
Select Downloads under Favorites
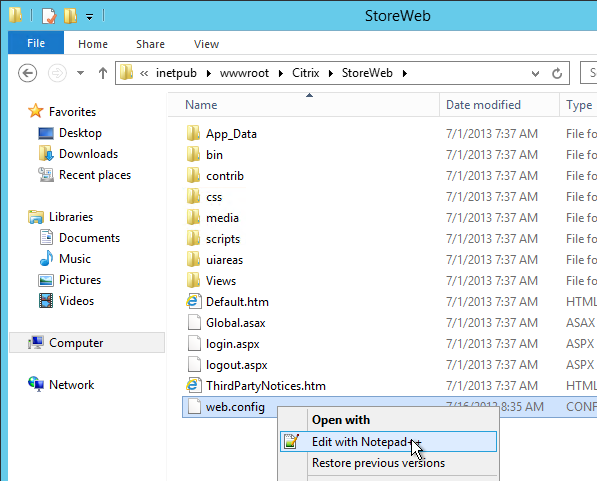pyautogui.click(x=88, y=154)
